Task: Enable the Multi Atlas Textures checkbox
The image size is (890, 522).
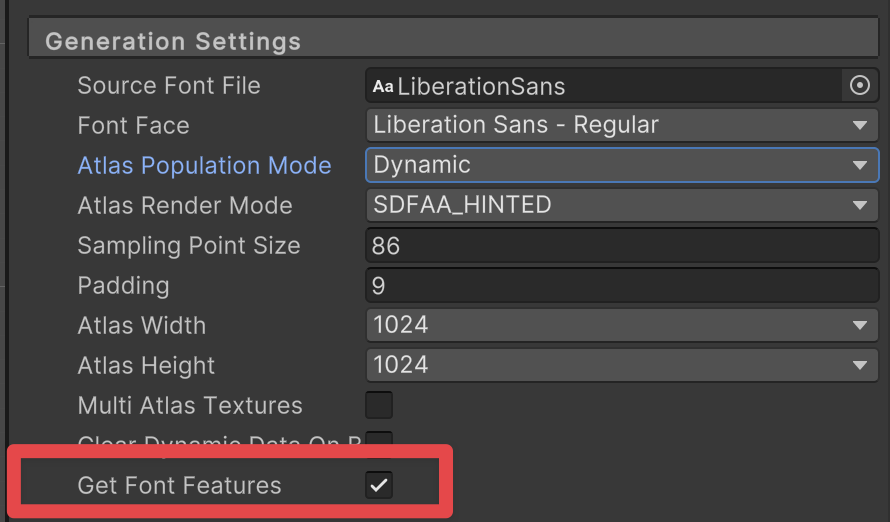Action: click(379, 405)
